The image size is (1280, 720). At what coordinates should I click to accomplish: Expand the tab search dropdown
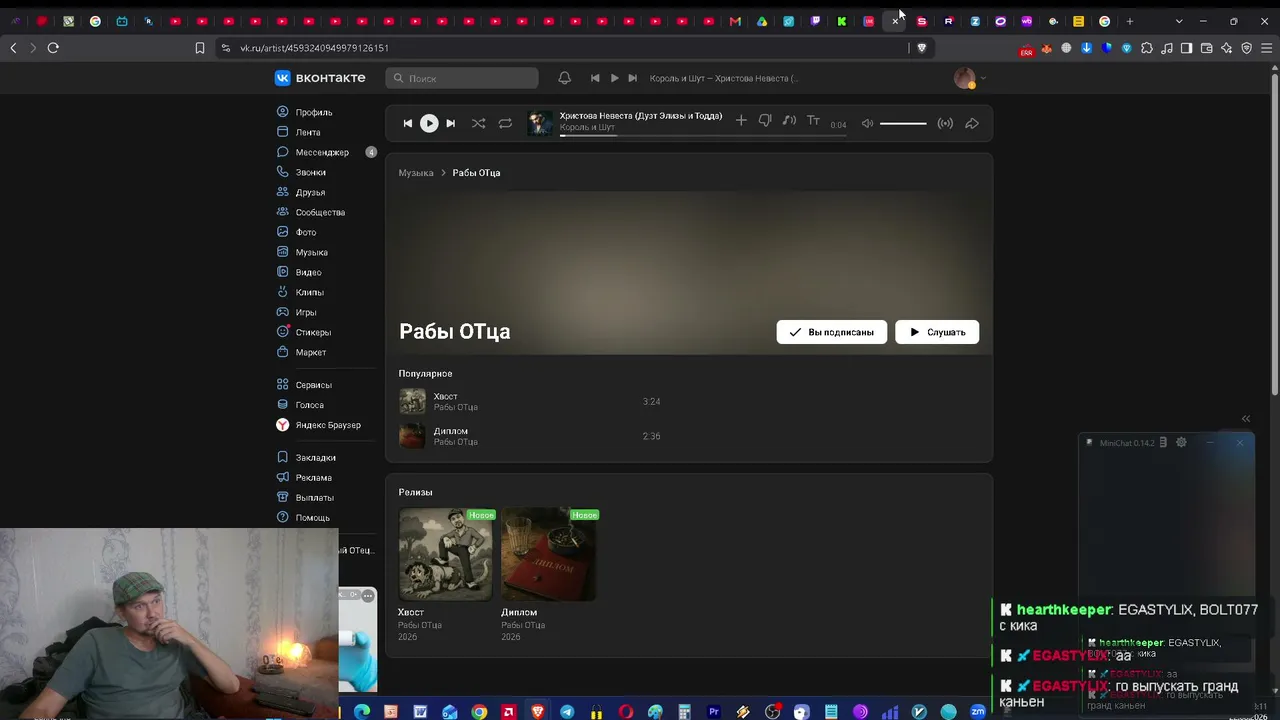tap(1179, 21)
